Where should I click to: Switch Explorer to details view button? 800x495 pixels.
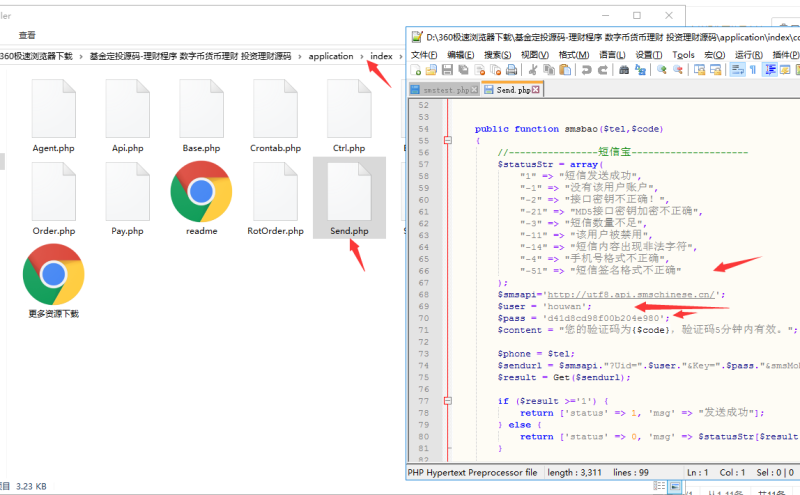tap(660, 486)
